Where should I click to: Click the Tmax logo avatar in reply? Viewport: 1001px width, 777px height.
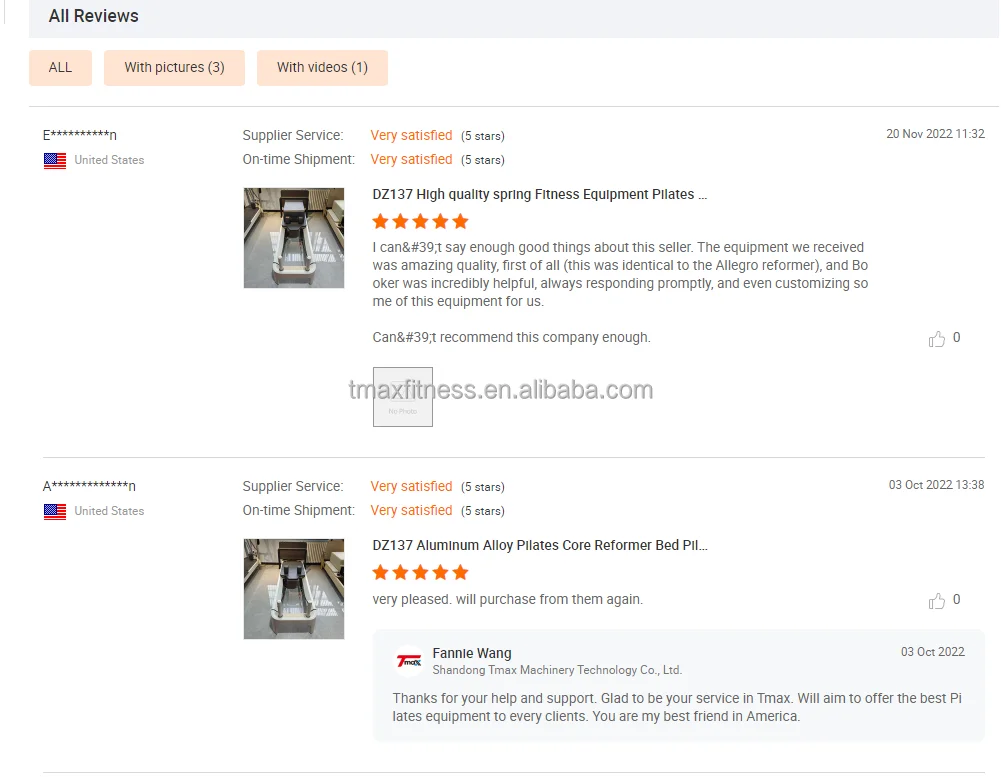point(409,661)
